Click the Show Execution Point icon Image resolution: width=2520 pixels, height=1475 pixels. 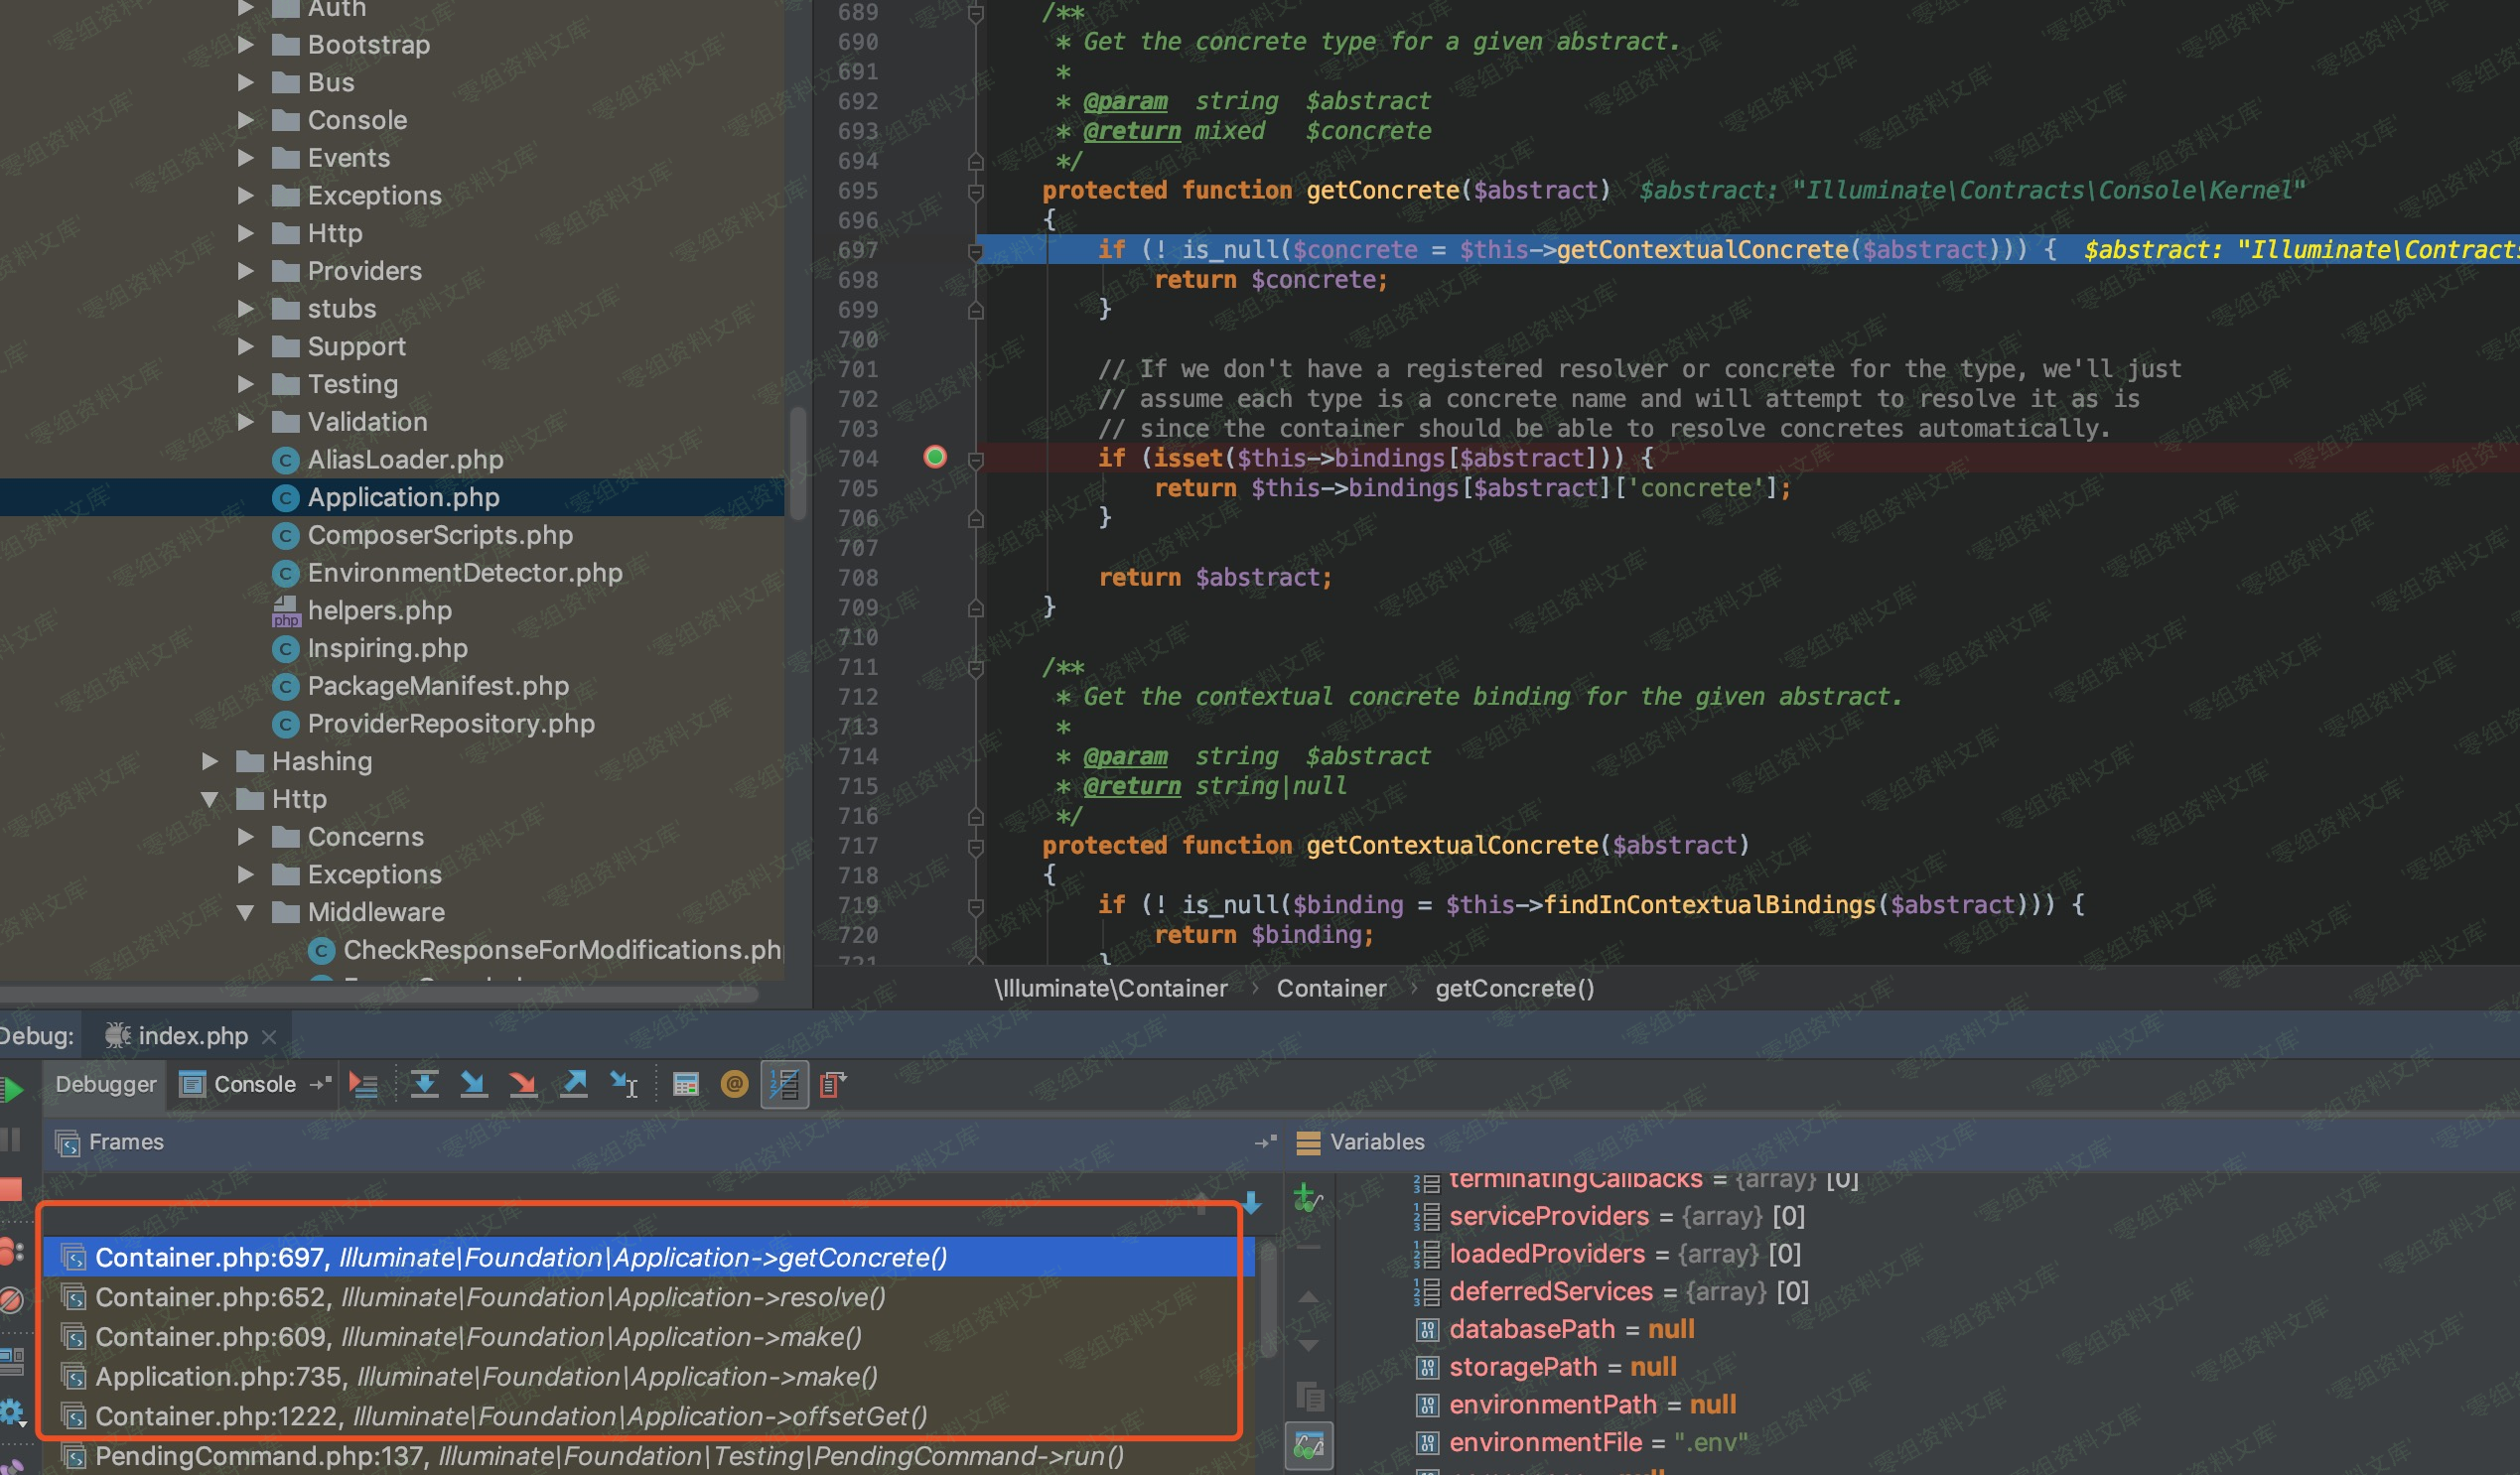click(363, 1084)
